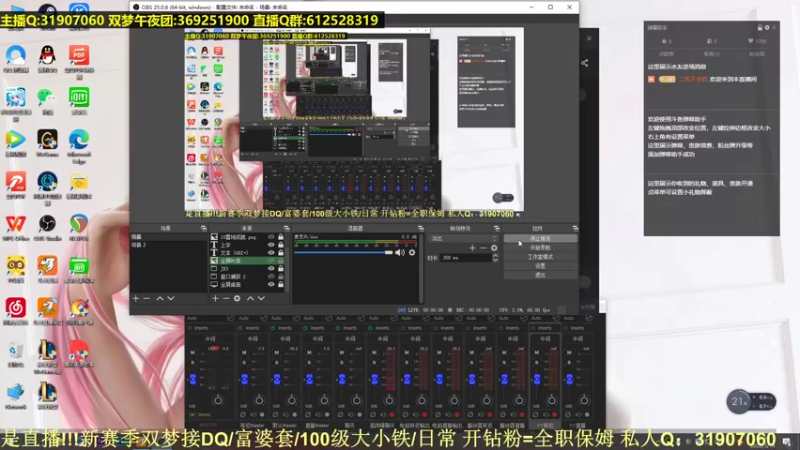Remove the selected source with minus icon
Screen dimensions: 800x450
point(226,298)
